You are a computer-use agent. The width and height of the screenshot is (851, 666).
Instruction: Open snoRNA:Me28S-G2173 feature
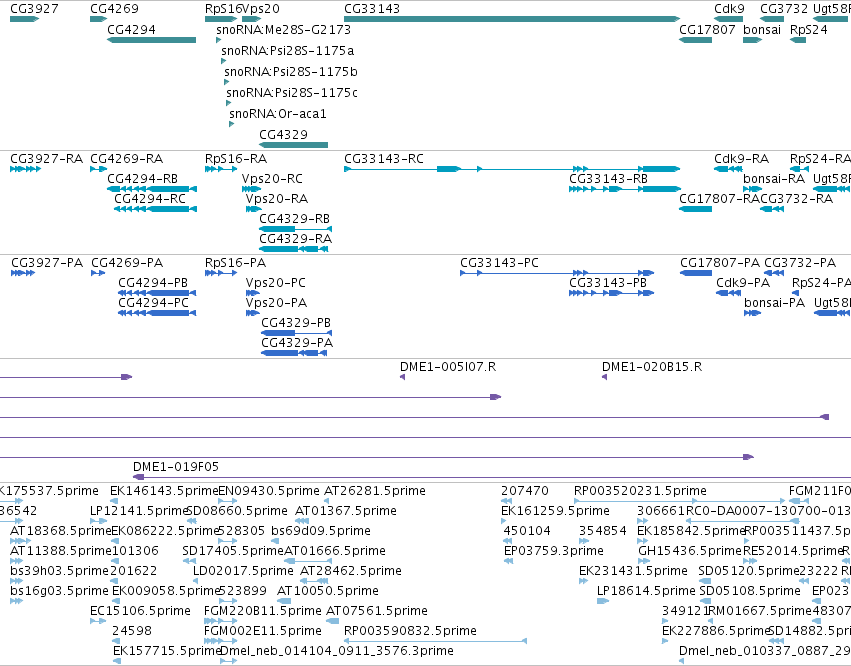[218, 40]
